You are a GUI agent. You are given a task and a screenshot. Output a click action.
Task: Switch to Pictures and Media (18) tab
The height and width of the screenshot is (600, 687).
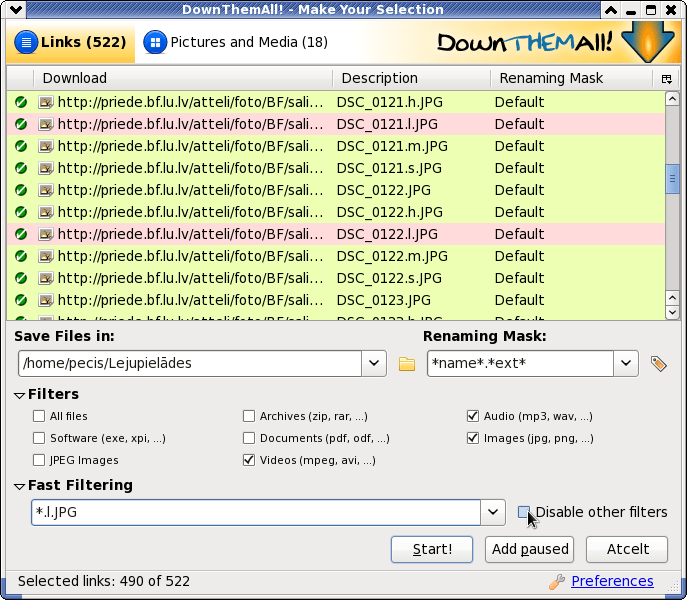click(236, 42)
